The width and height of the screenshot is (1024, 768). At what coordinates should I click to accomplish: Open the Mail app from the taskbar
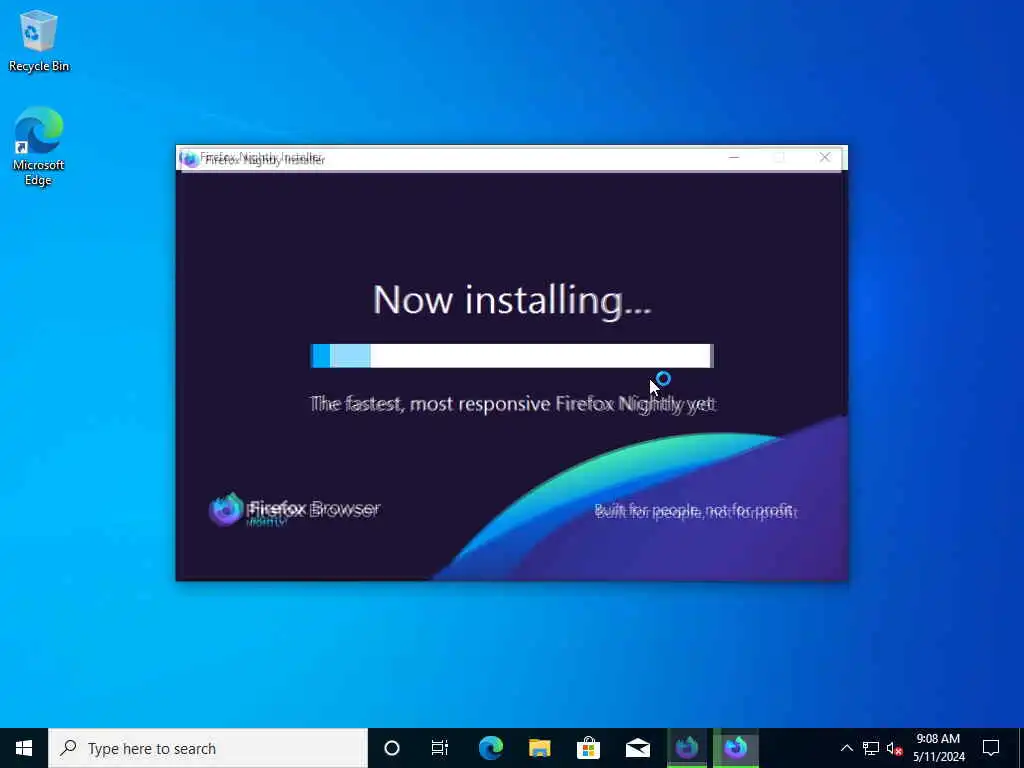(637, 748)
